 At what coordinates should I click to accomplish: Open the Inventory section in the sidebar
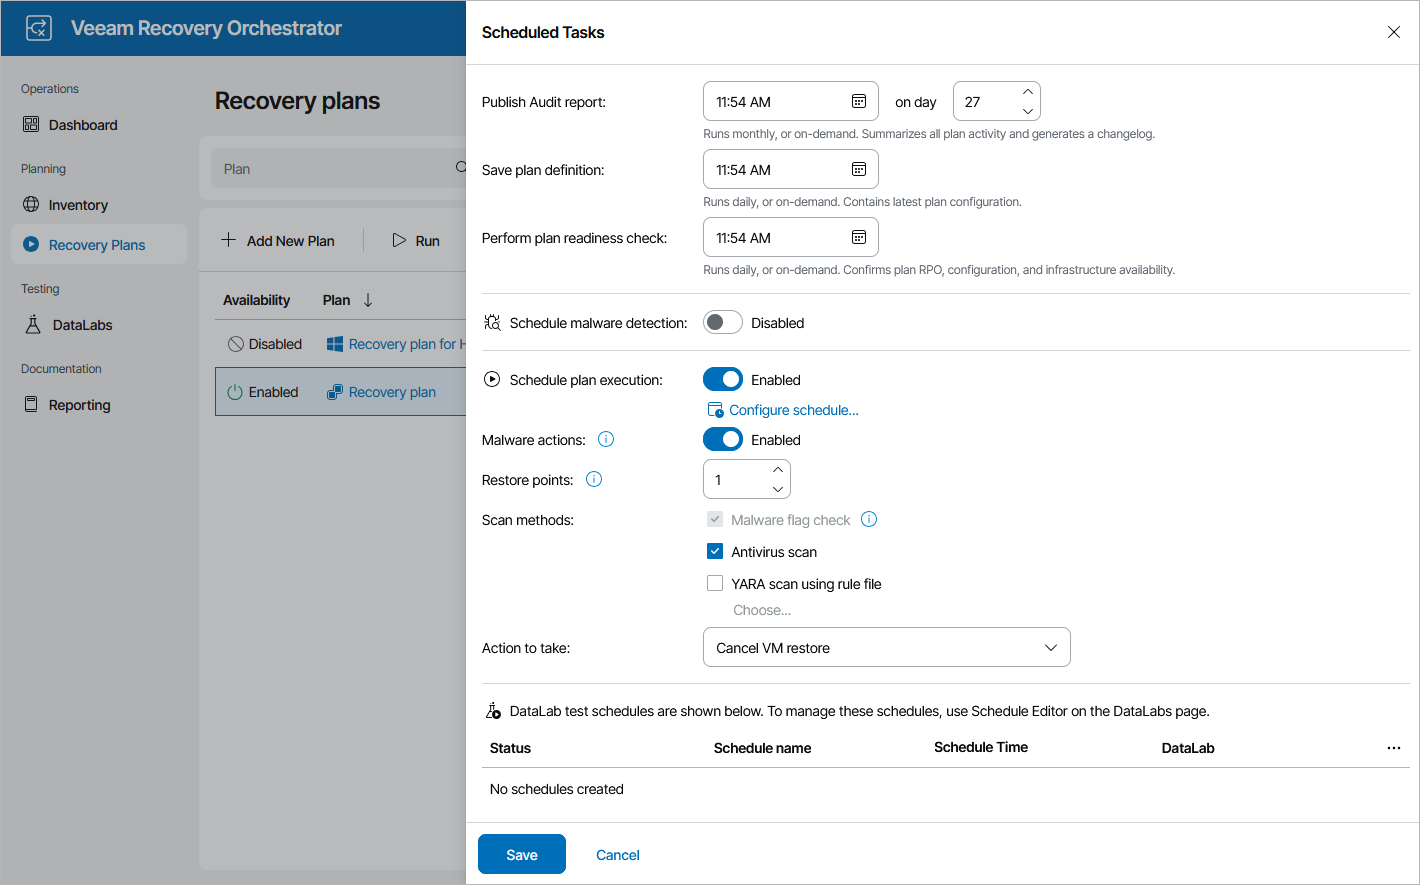point(78,204)
